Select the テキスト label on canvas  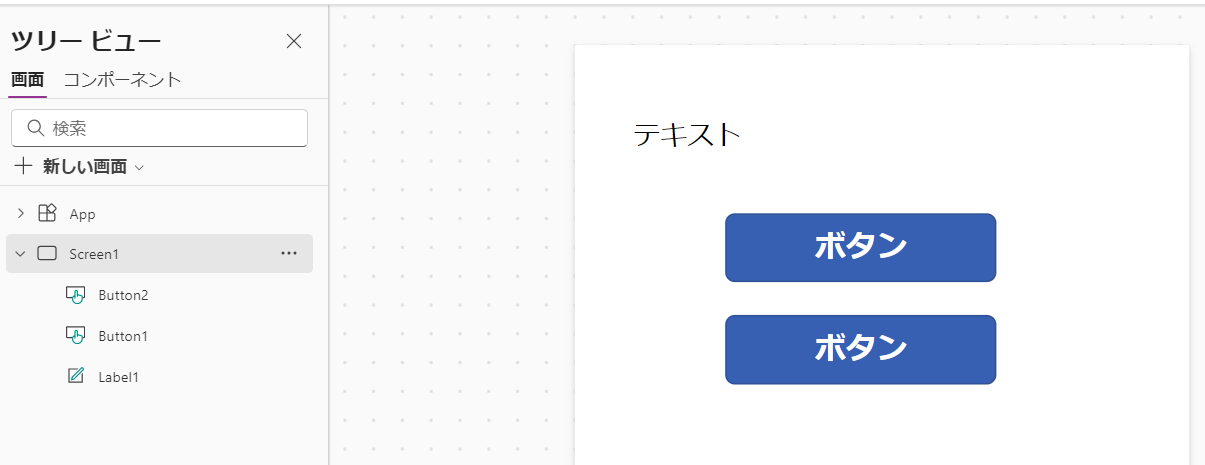pyautogui.click(x=687, y=134)
